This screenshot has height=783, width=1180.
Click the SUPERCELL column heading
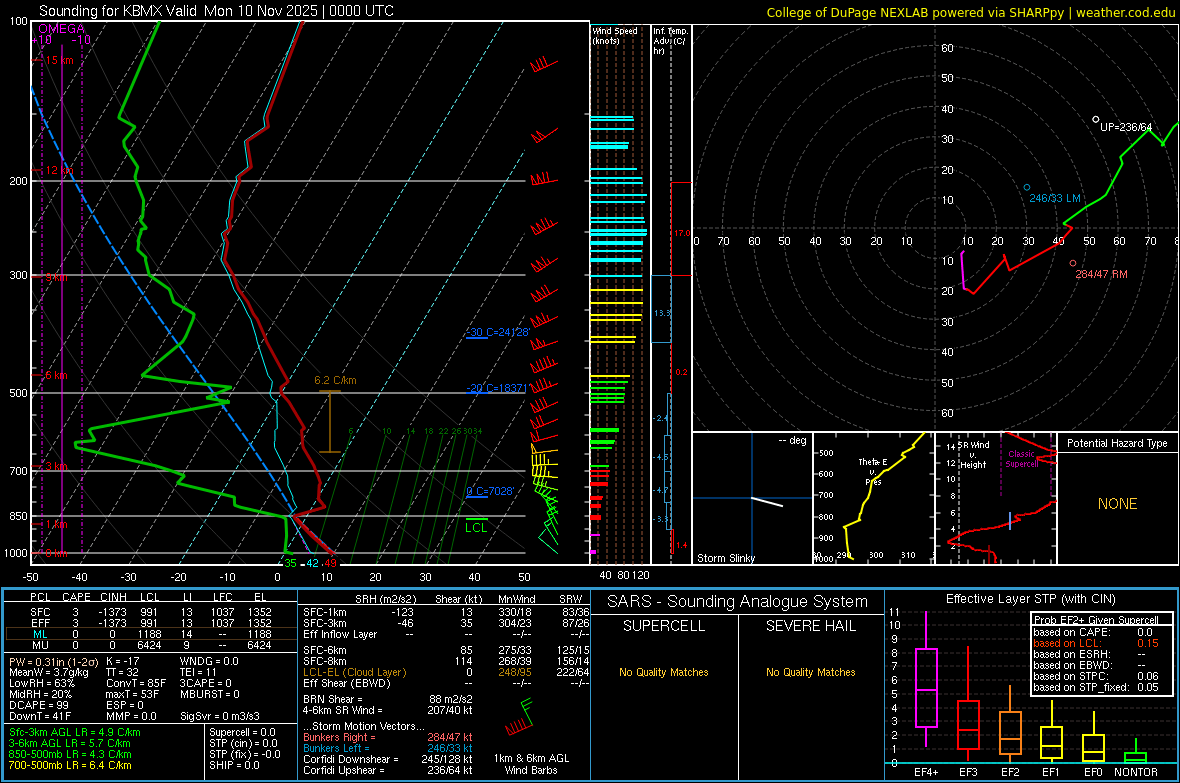pyautogui.click(x=664, y=626)
